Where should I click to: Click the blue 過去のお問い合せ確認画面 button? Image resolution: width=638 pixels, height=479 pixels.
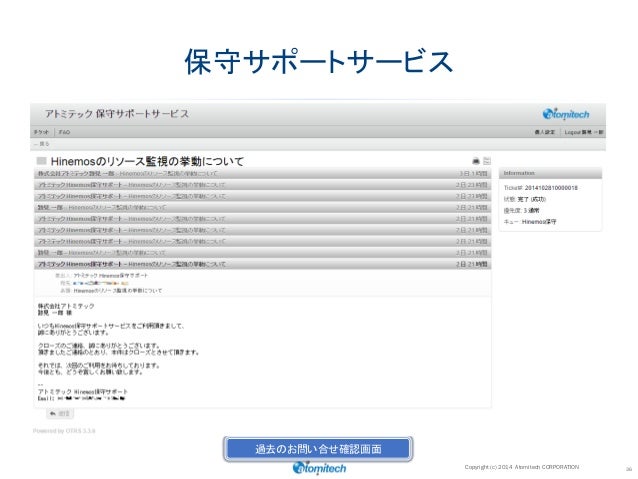pos(318,449)
